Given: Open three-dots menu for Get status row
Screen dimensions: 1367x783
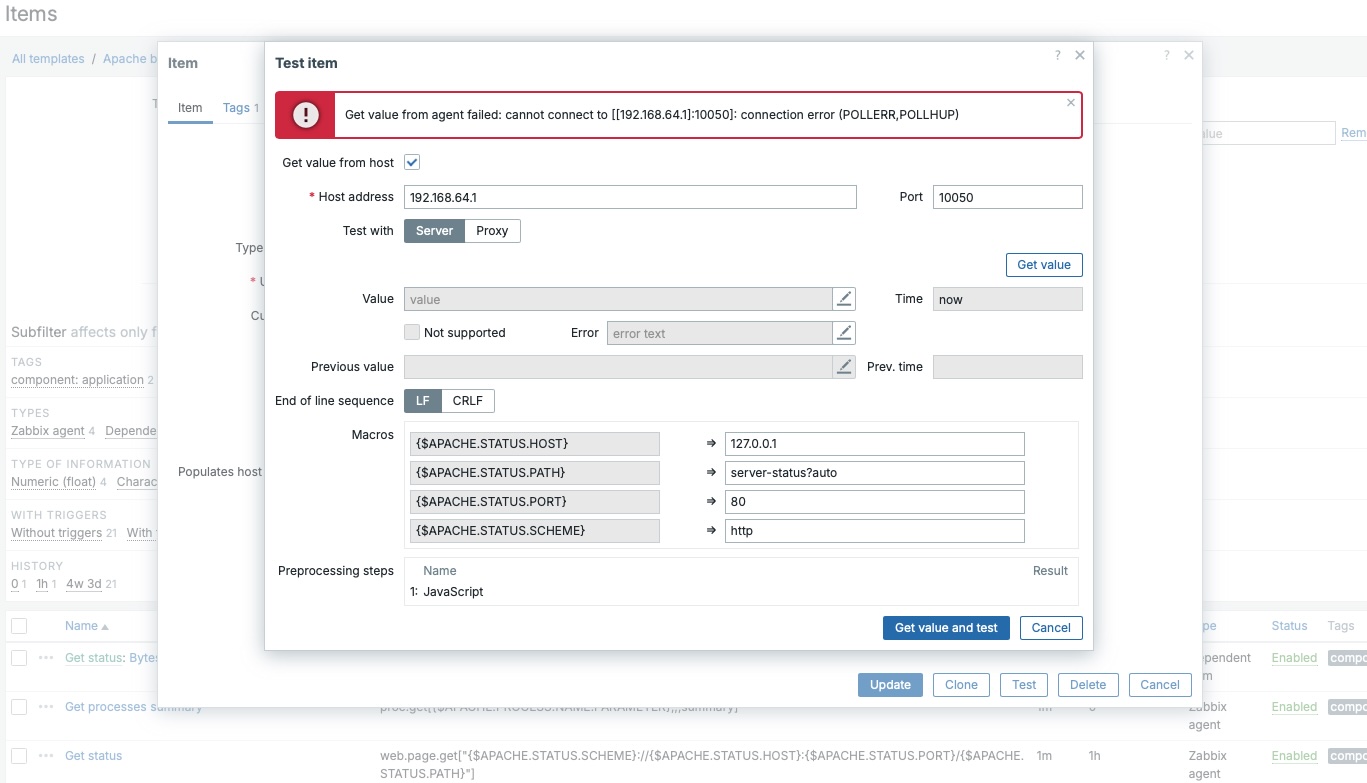Looking at the screenshot, I should [x=46, y=756].
